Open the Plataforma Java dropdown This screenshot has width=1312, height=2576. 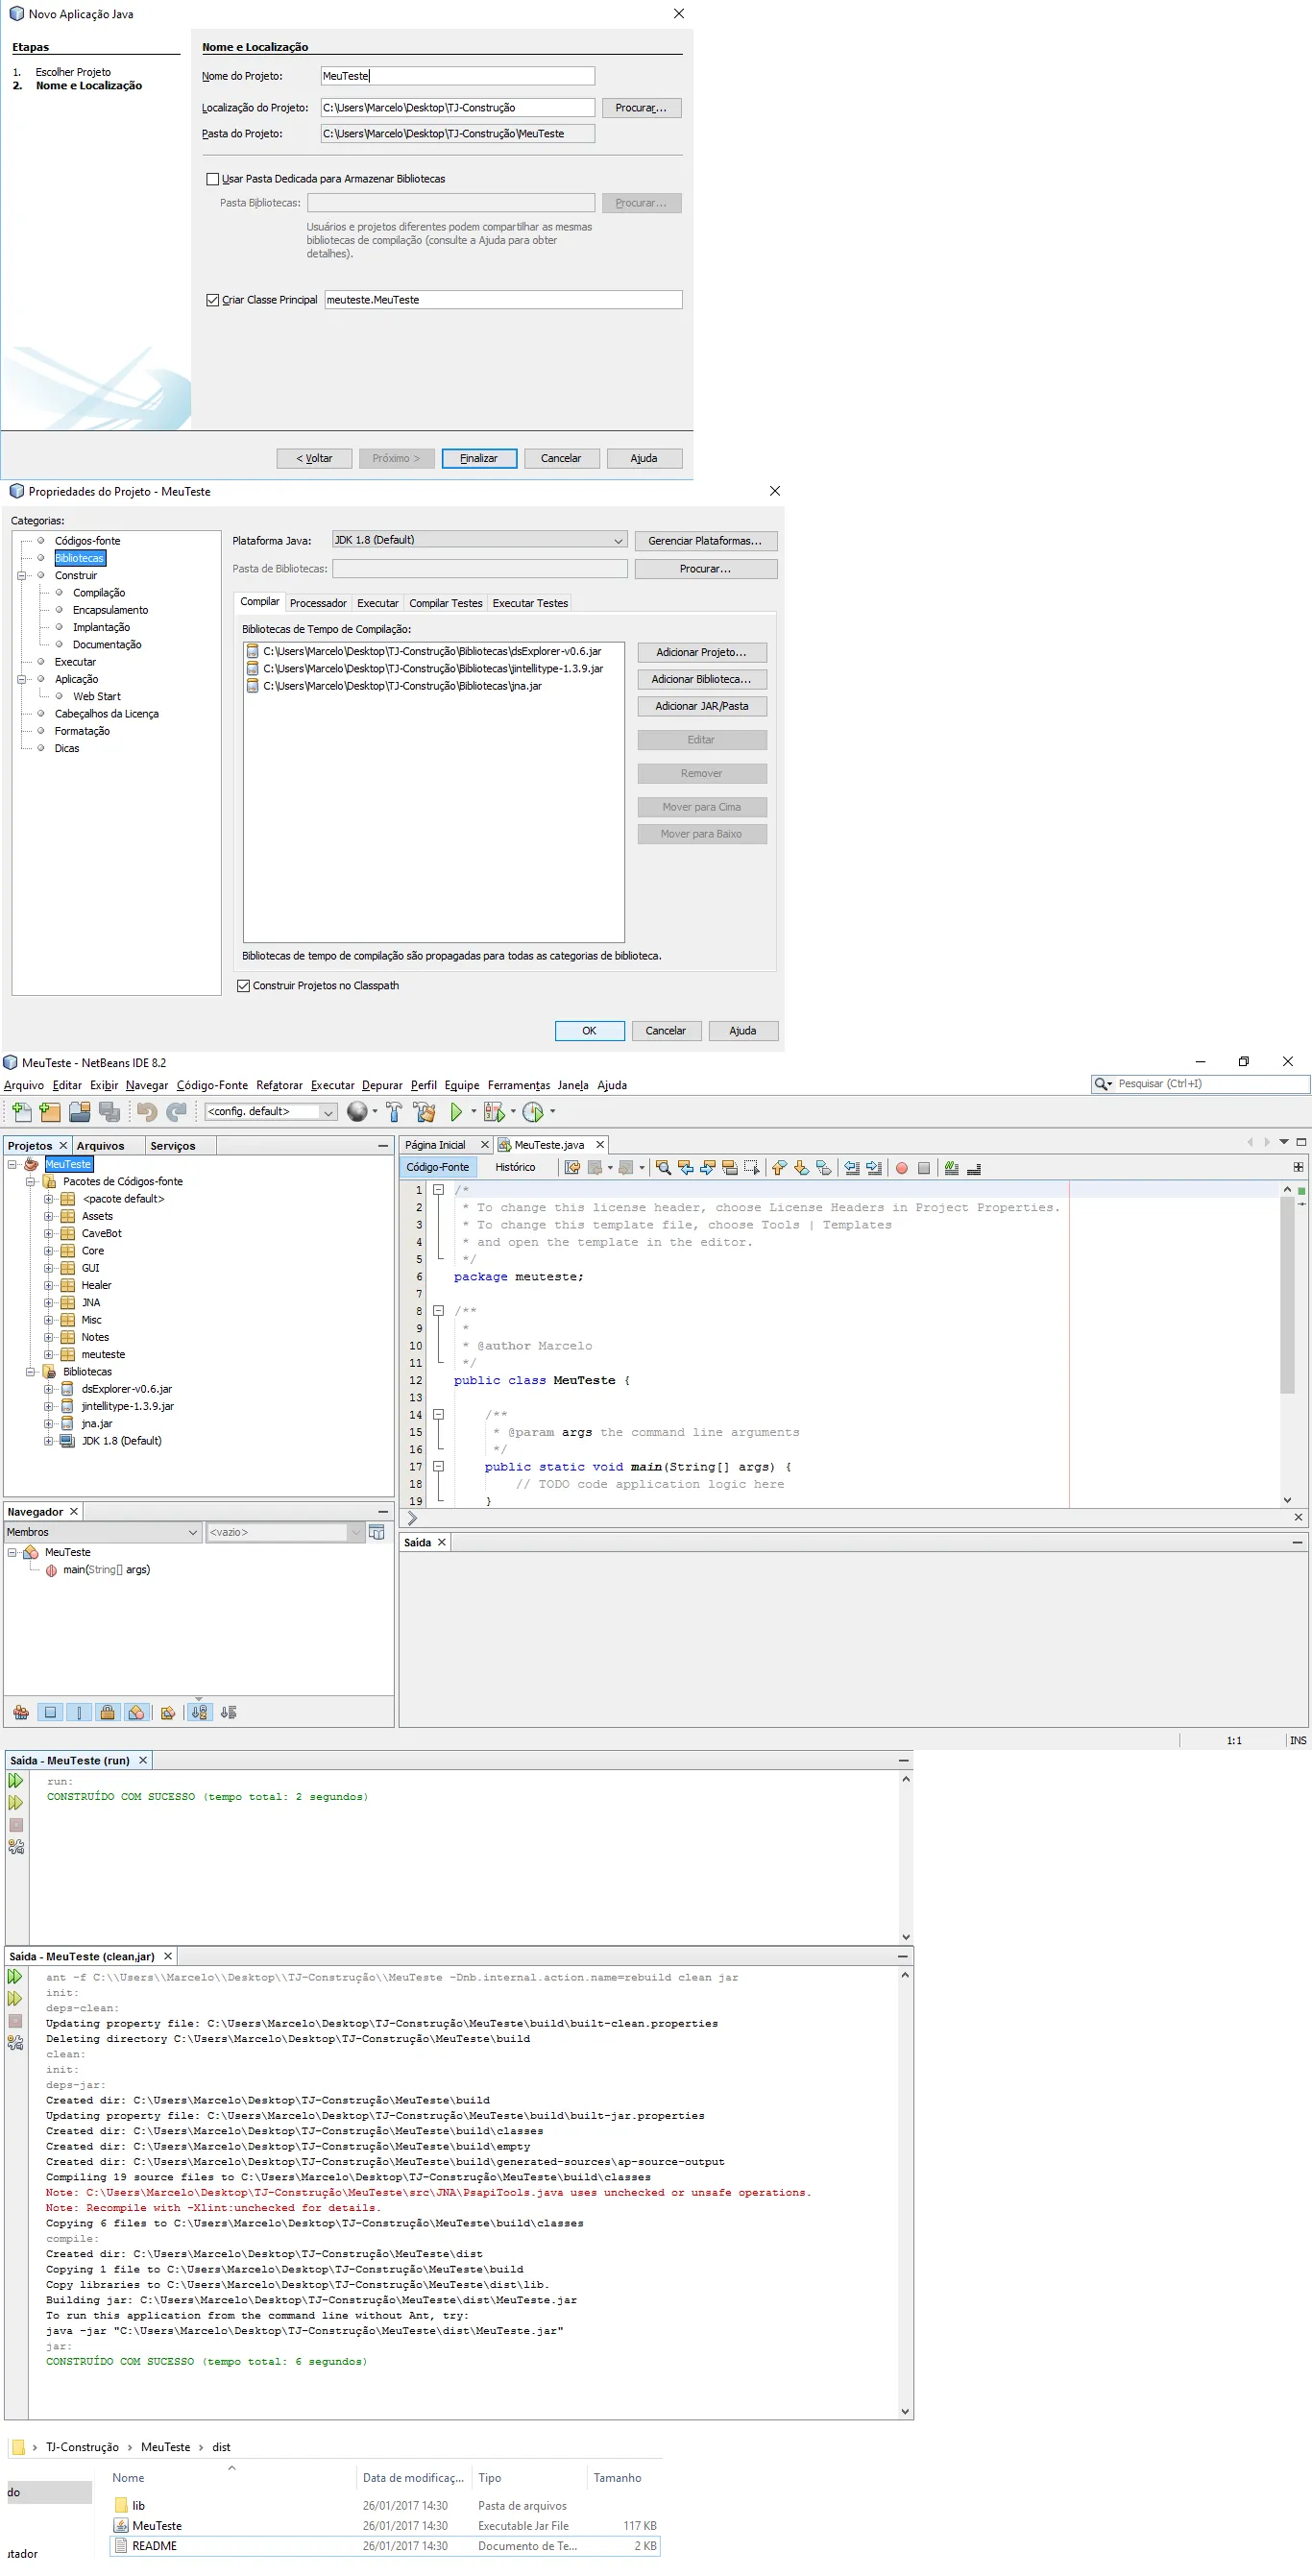pos(479,540)
